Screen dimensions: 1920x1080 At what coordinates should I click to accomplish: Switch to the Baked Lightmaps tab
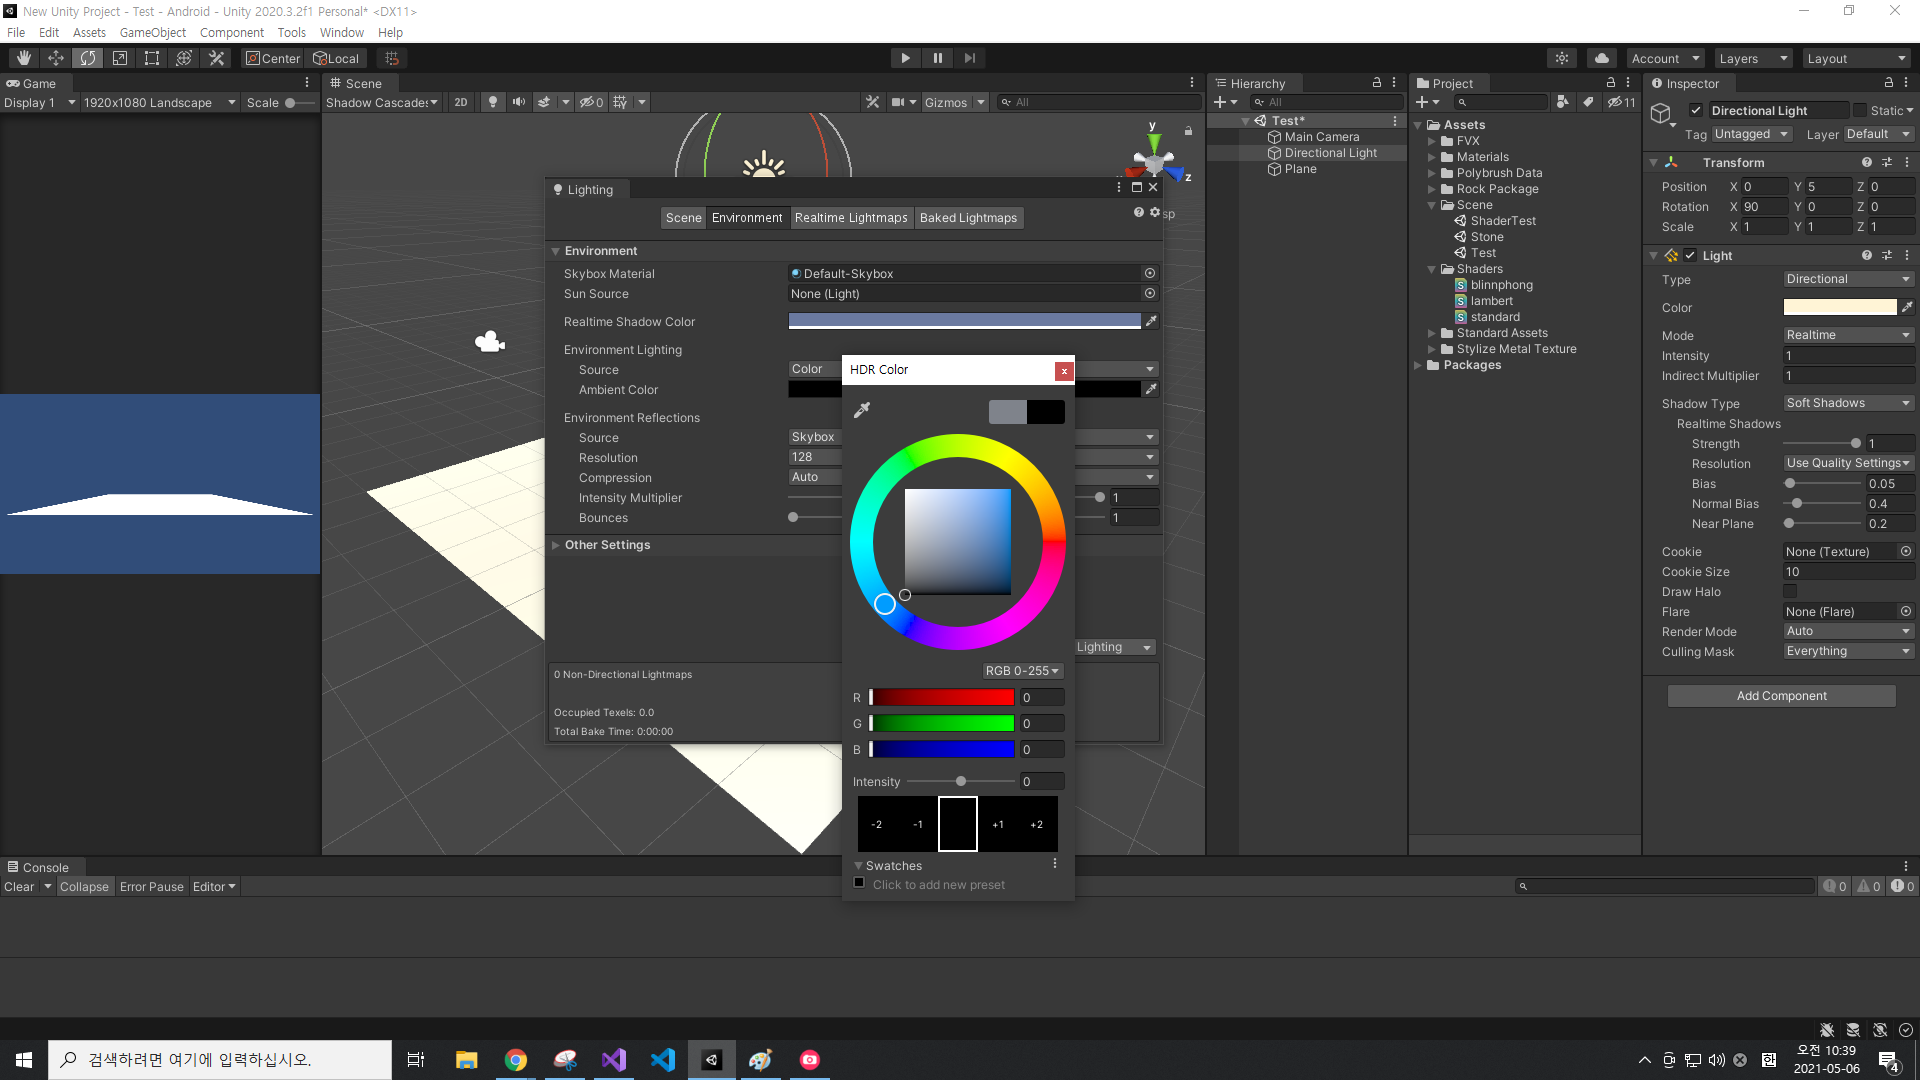[968, 218]
